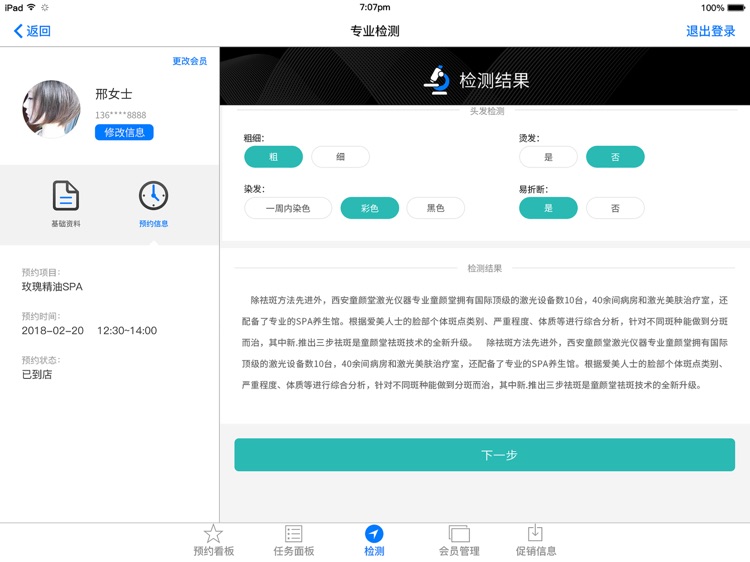Click the 头发检测 section label

pyautogui.click(x=487, y=111)
